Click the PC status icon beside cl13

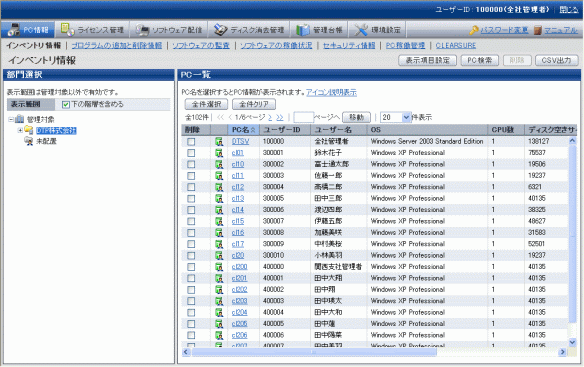219,199
